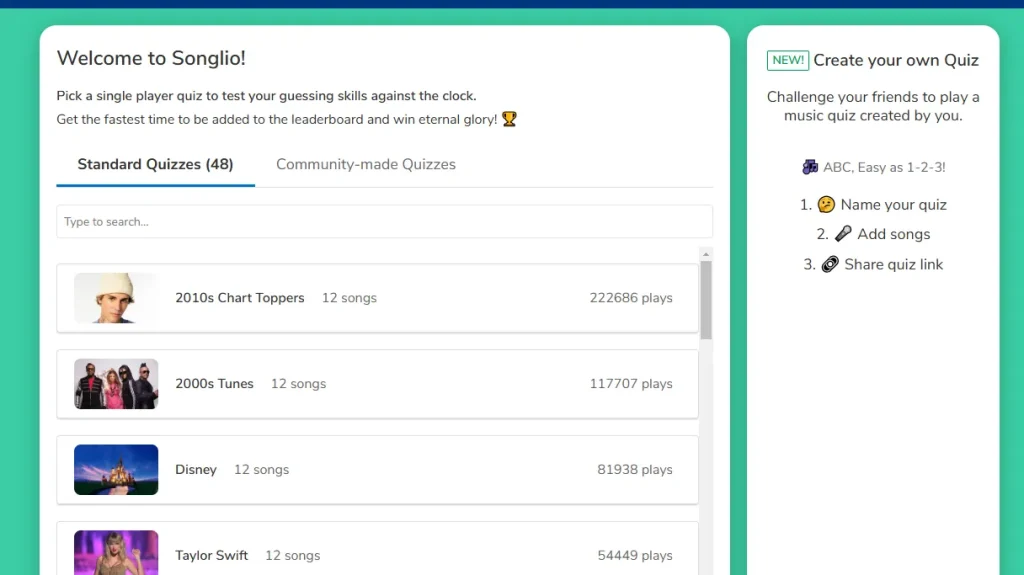Select the Taylor Swift thumbnail image
The image size is (1024, 575).
(x=116, y=552)
